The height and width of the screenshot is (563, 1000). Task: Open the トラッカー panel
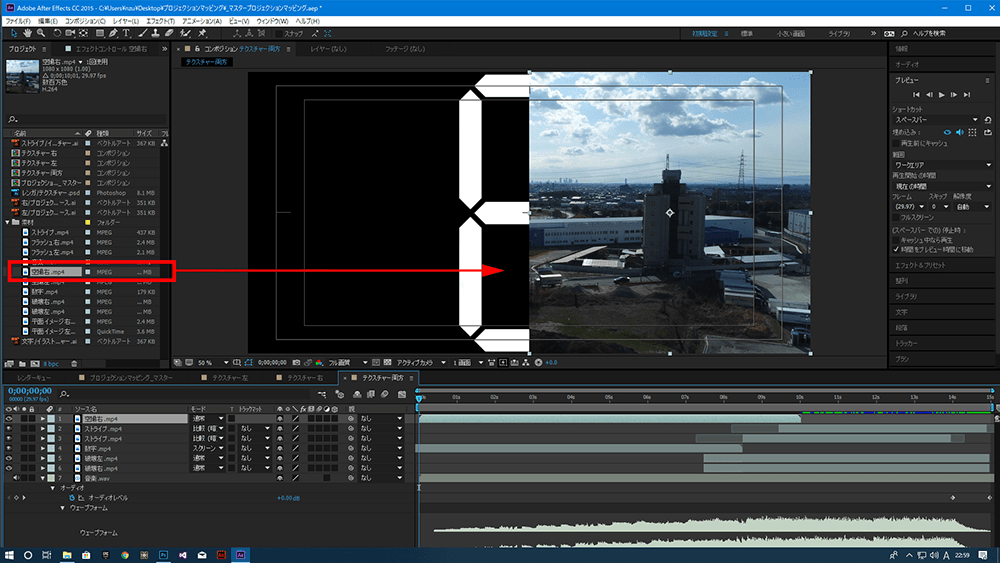pyautogui.click(x=906, y=342)
